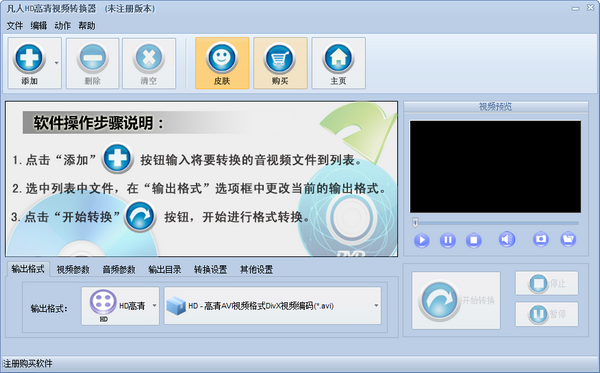The image size is (600, 373).
Task: Minimize the converter window
Action: point(576,8)
